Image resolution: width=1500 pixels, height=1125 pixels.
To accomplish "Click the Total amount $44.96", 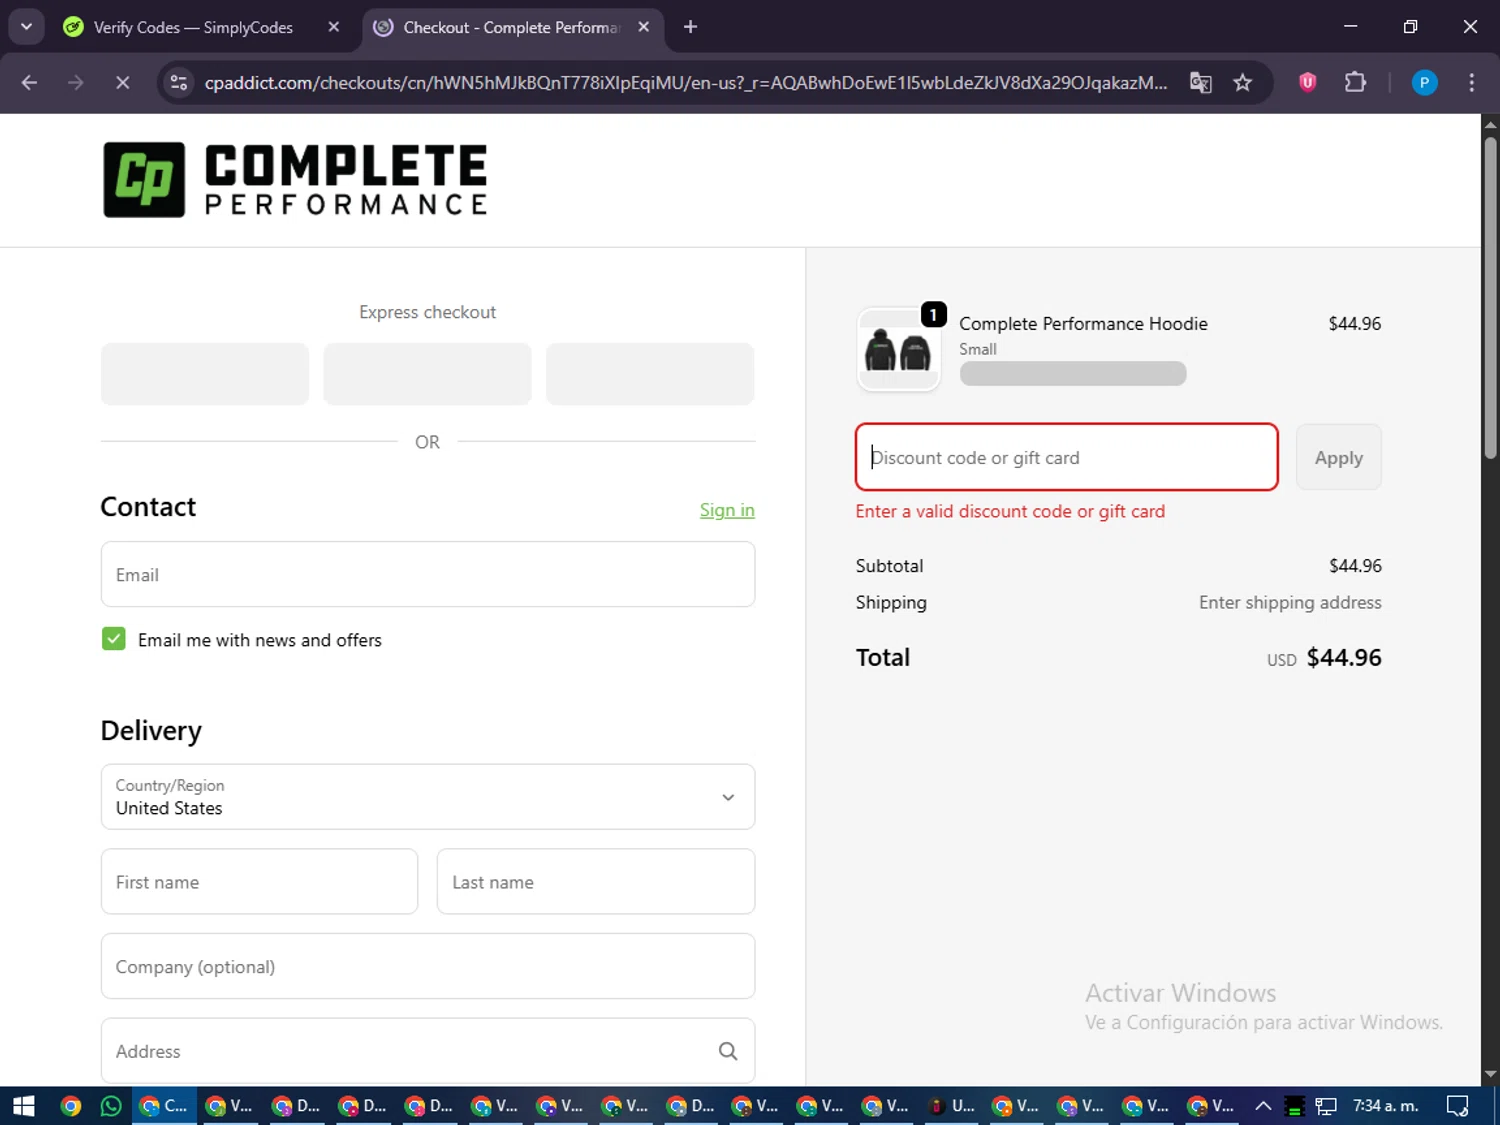I will 1343,657.
